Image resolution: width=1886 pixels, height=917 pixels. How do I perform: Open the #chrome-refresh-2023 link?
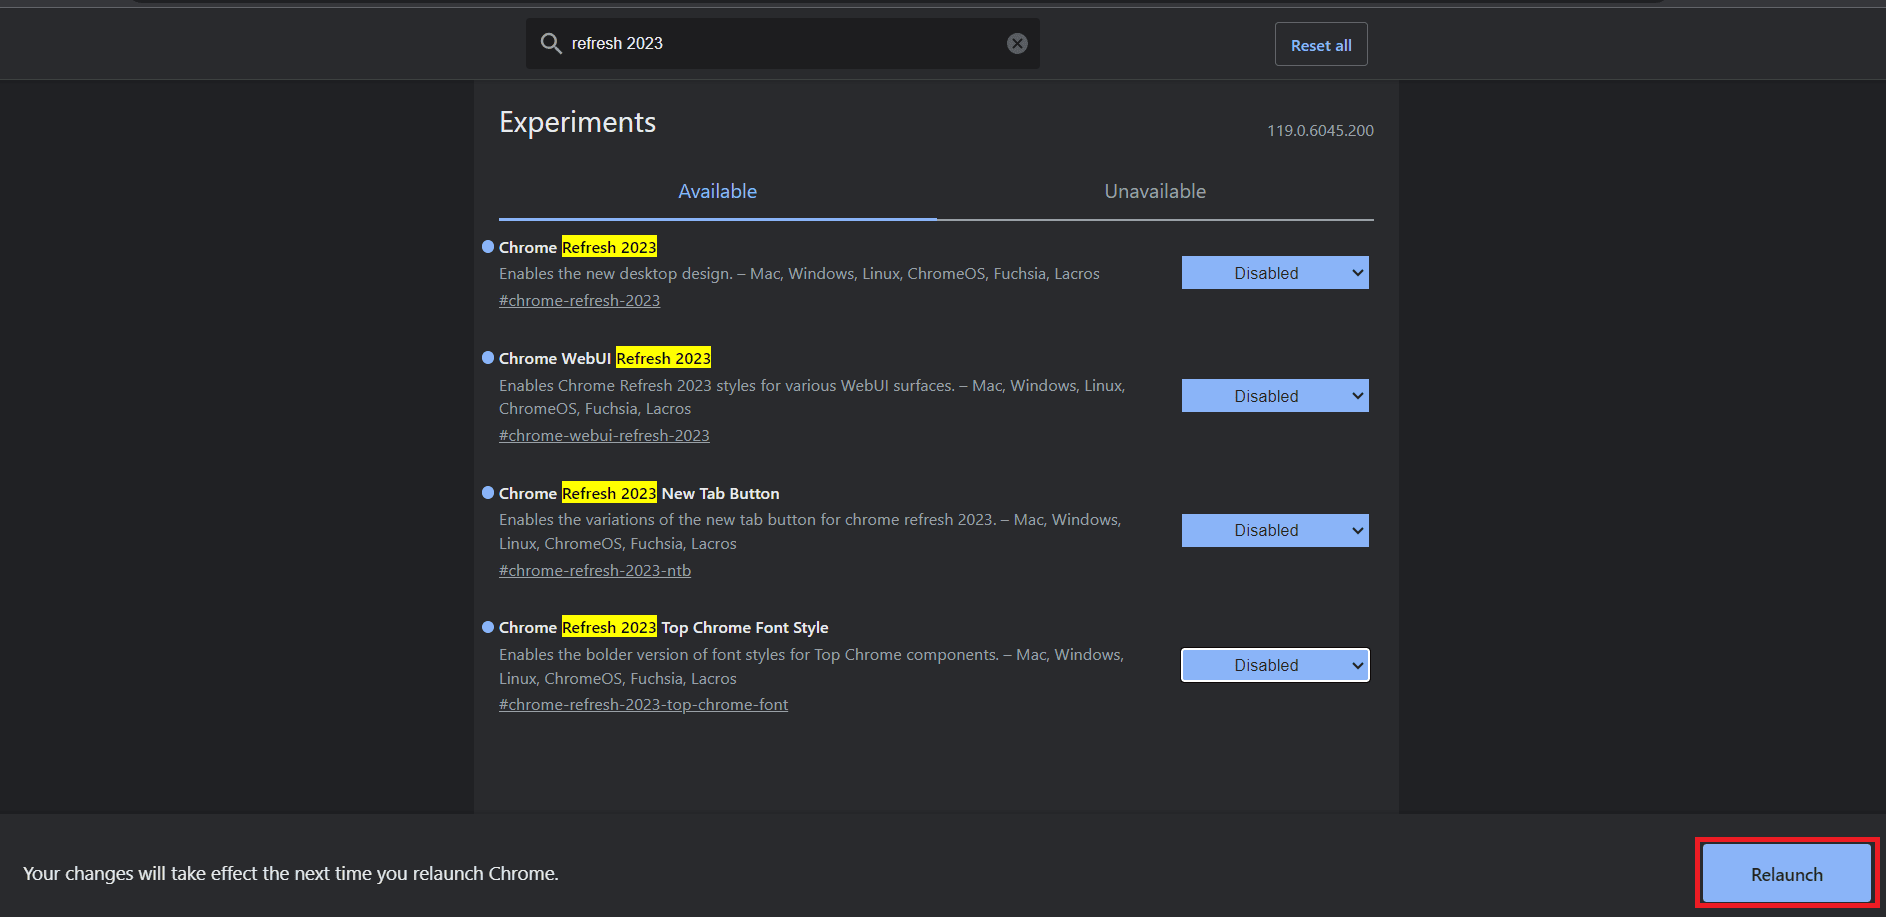tap(579, 300)
